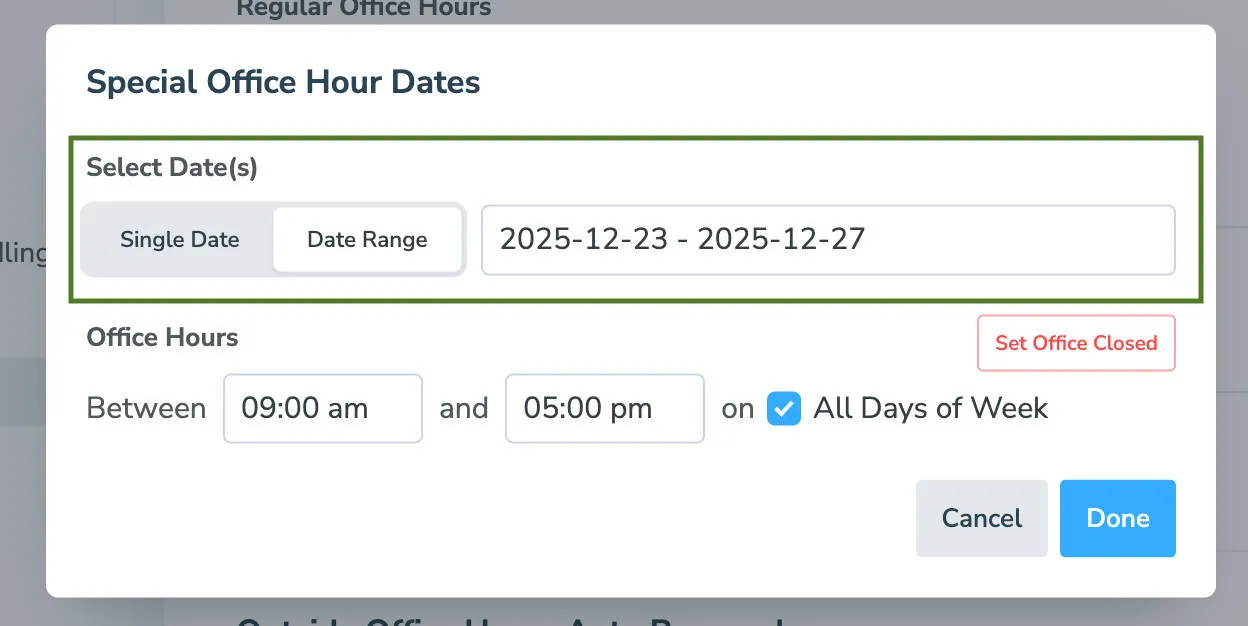Change the end time 05:00 pm
Viewport: 1248px width, 626px height.
604,408
